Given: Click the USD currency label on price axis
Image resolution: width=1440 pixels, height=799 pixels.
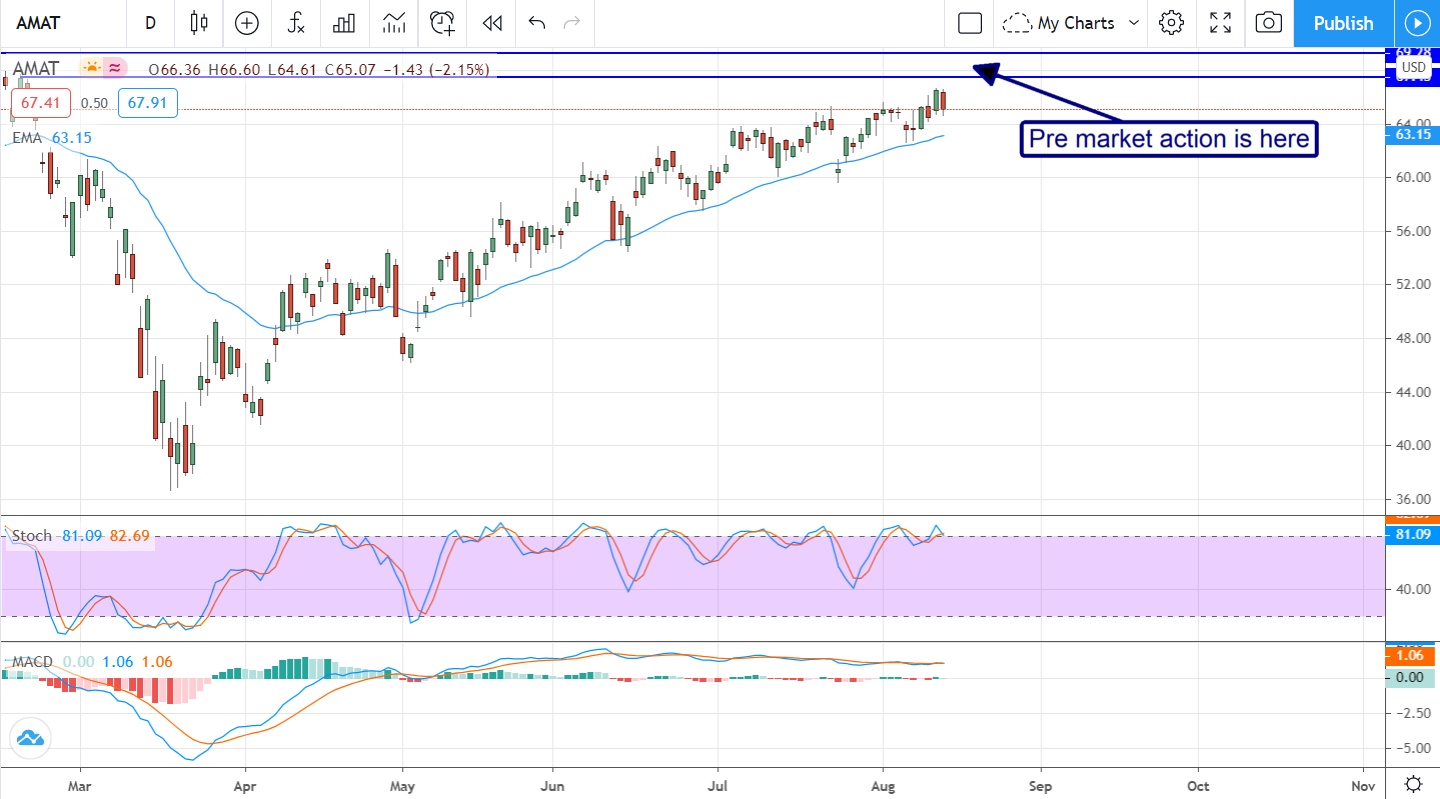Looking at the screenshot, I should coord(1414,67).
